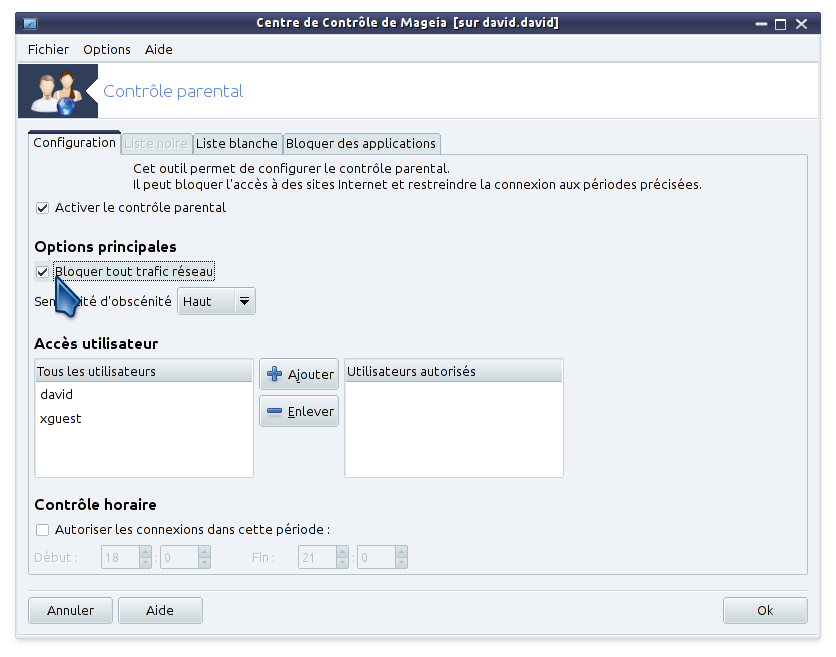836x657 pixels.
Task: Increase the Fin hour with up arrow
Action: pos(342,552)
